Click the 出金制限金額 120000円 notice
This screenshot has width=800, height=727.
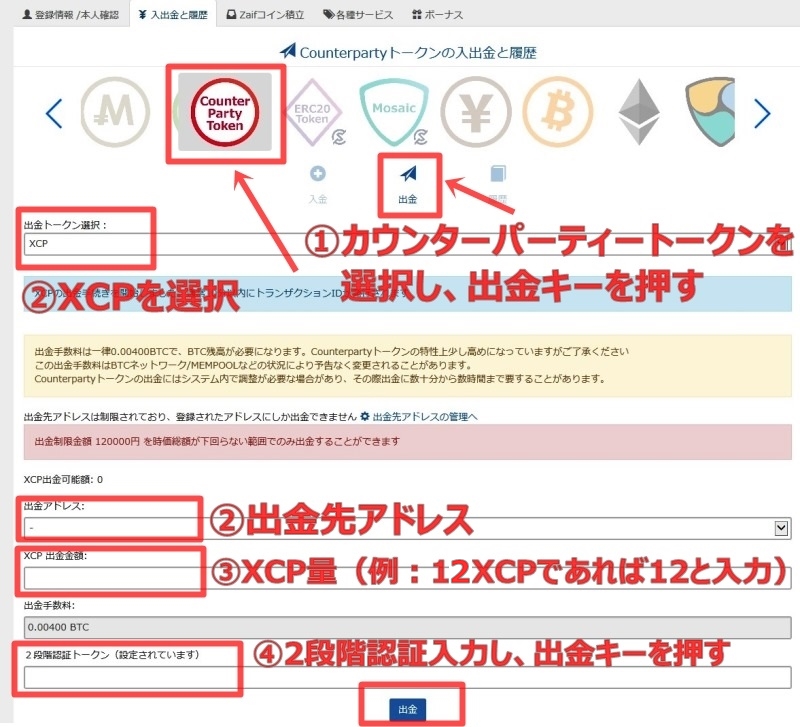point(408,441)
